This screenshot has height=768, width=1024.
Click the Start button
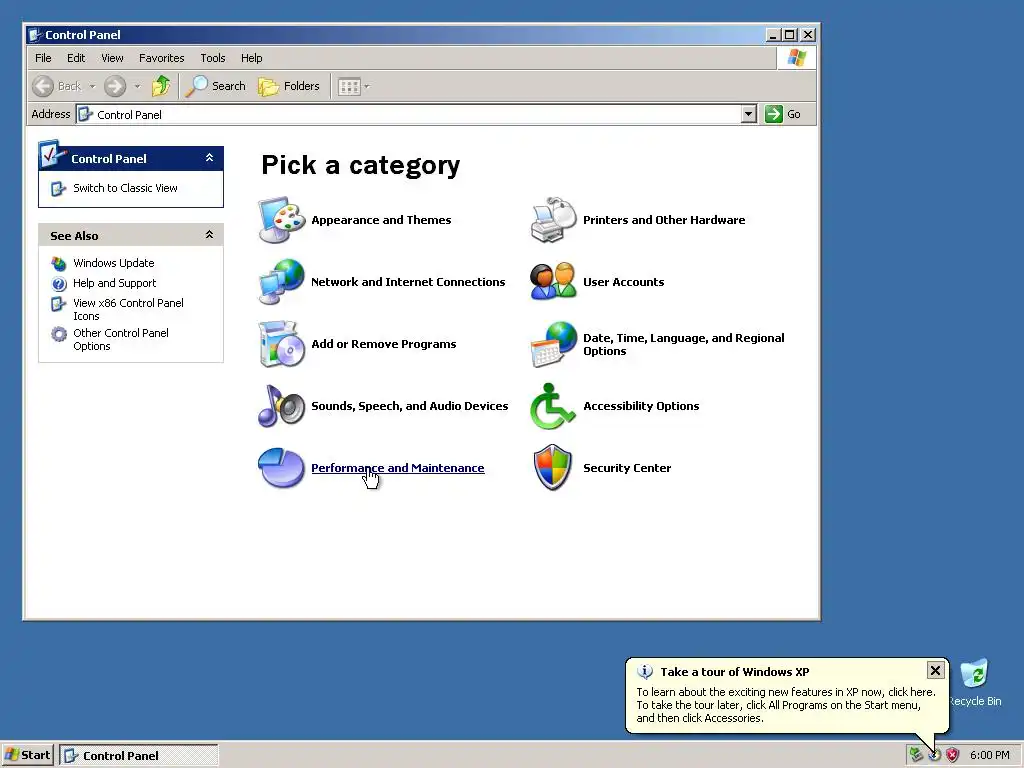[x=27, y=756]
